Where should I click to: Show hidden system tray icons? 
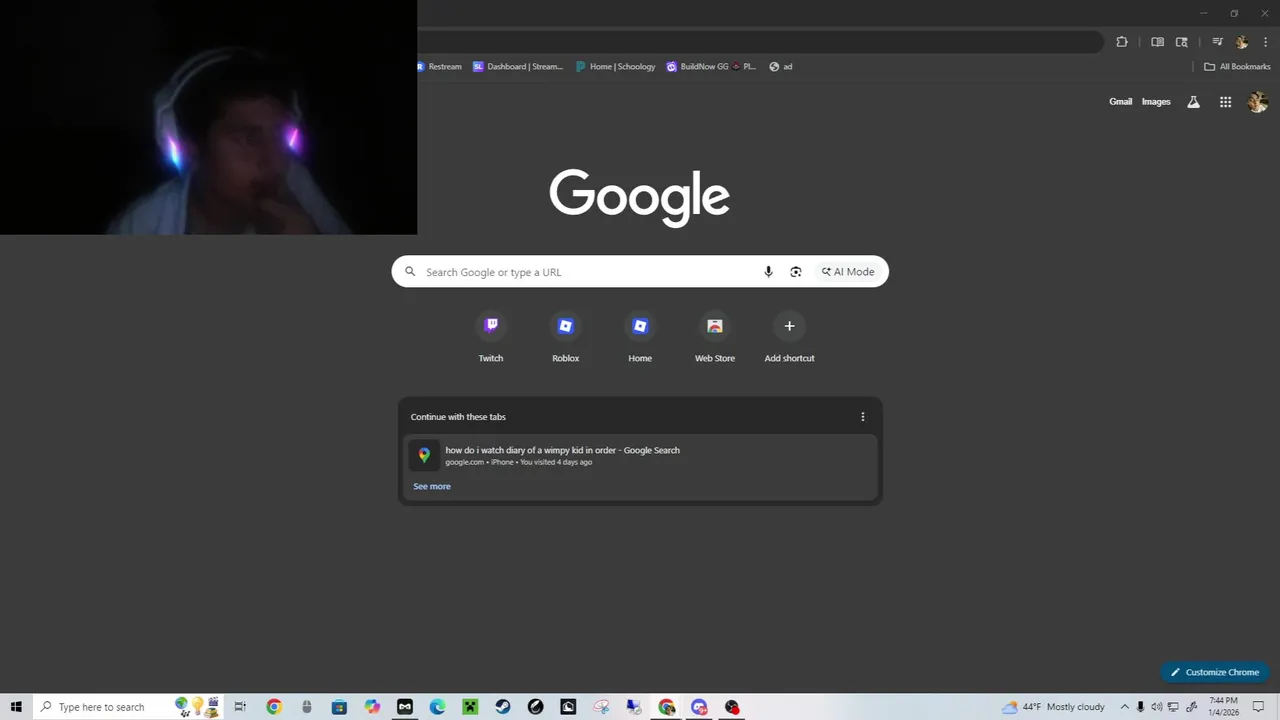point(1124,707)
